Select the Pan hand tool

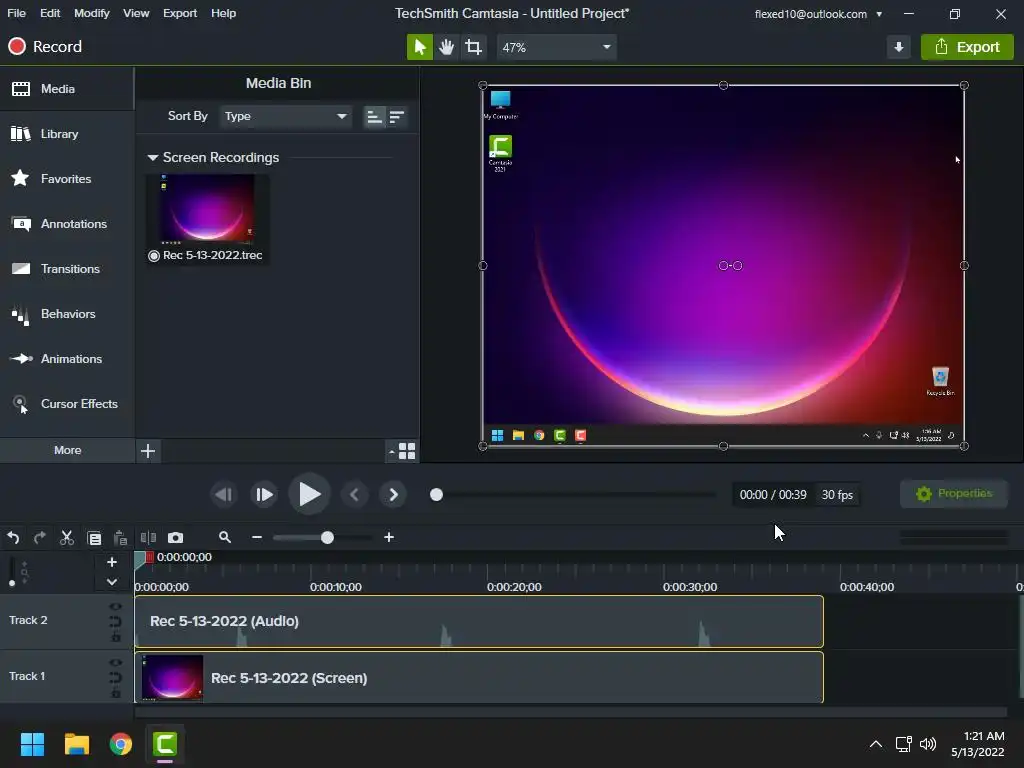[447, 47]
